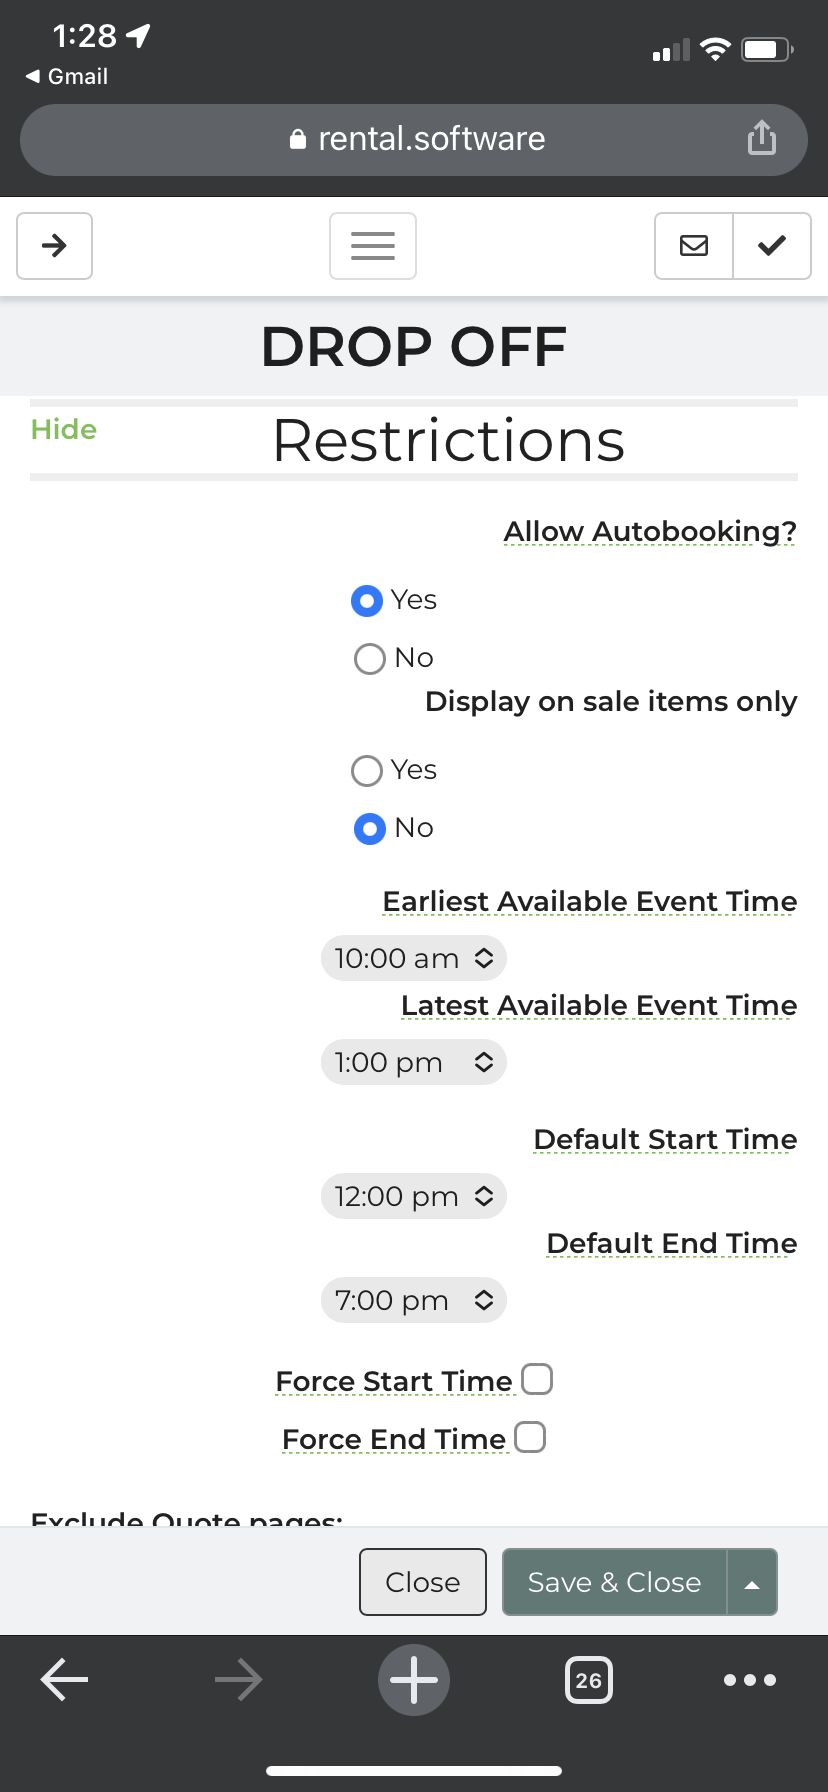Open the hamburger menu
This screenshot has height=1792, width=828.
tap(373, 246)
